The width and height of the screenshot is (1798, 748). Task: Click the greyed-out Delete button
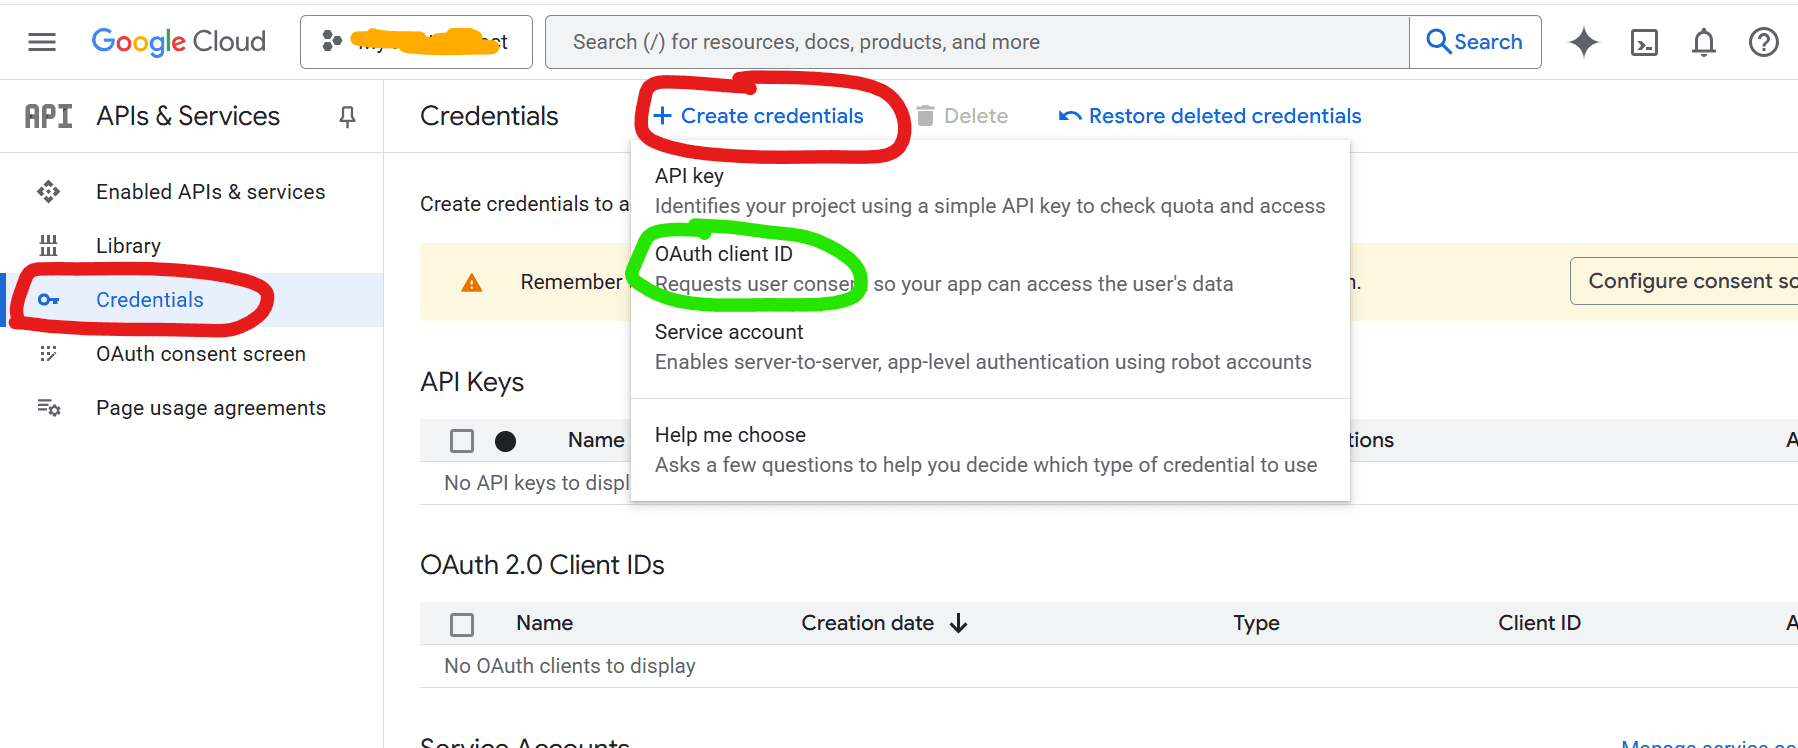(x=962, y=116)
